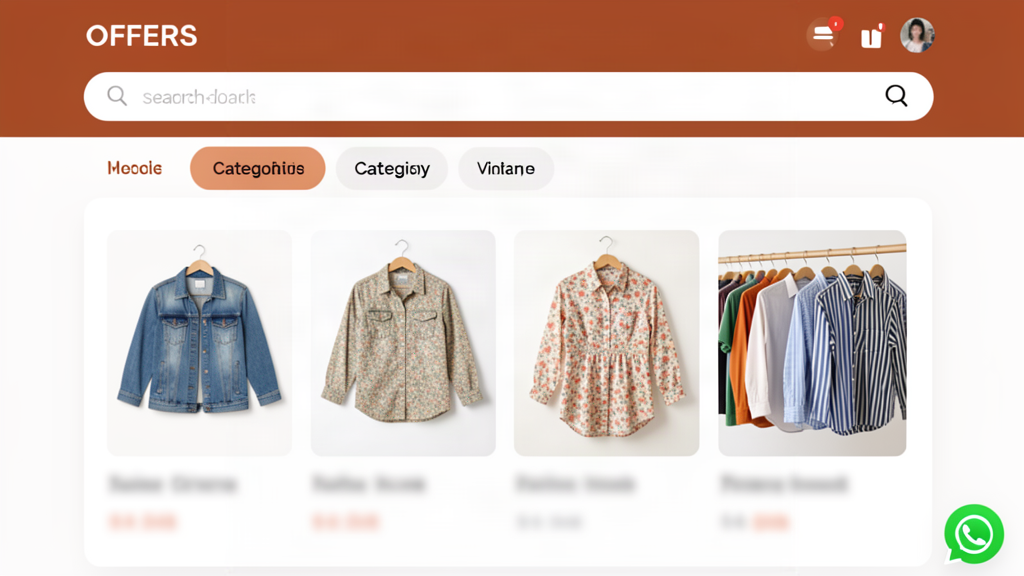1024x576 pixels.
Task: Open the hanging shirts rack product image
Action: (812, 343)
